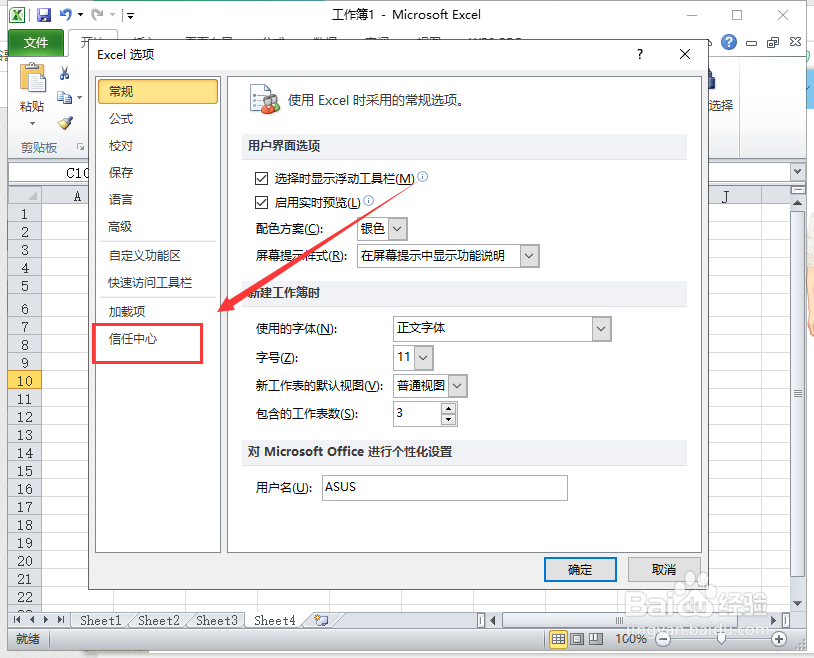Image resolution: width=814 pixels, height=658 pixels.
Task: Close the Excel 选项 dialog
Action: point(685,54)
